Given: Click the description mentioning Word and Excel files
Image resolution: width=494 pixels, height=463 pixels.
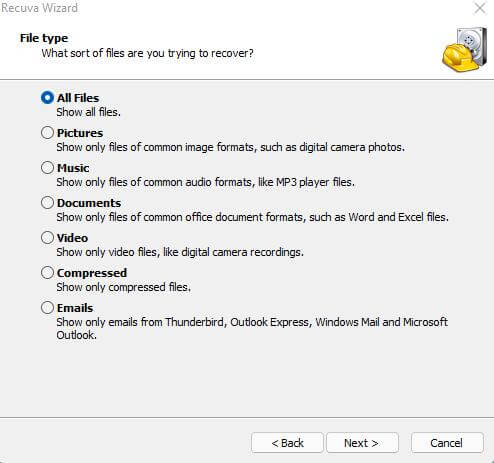Looking at the screenshot, I should (x=252, y=217).
